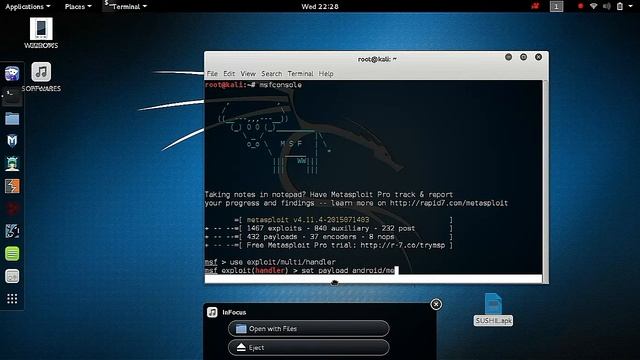Click the red icon left of workspace indicator
640x360 pixels.
coord(535,7)
